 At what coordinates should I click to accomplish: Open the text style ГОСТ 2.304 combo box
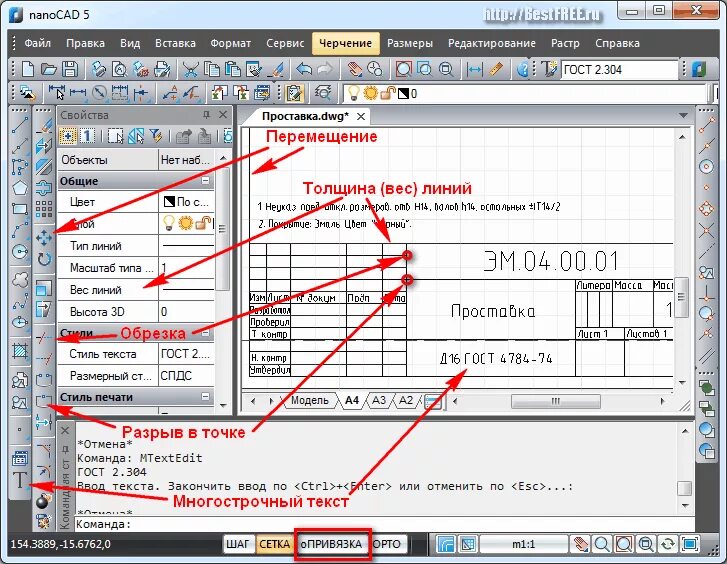click(x=619, y=70)
